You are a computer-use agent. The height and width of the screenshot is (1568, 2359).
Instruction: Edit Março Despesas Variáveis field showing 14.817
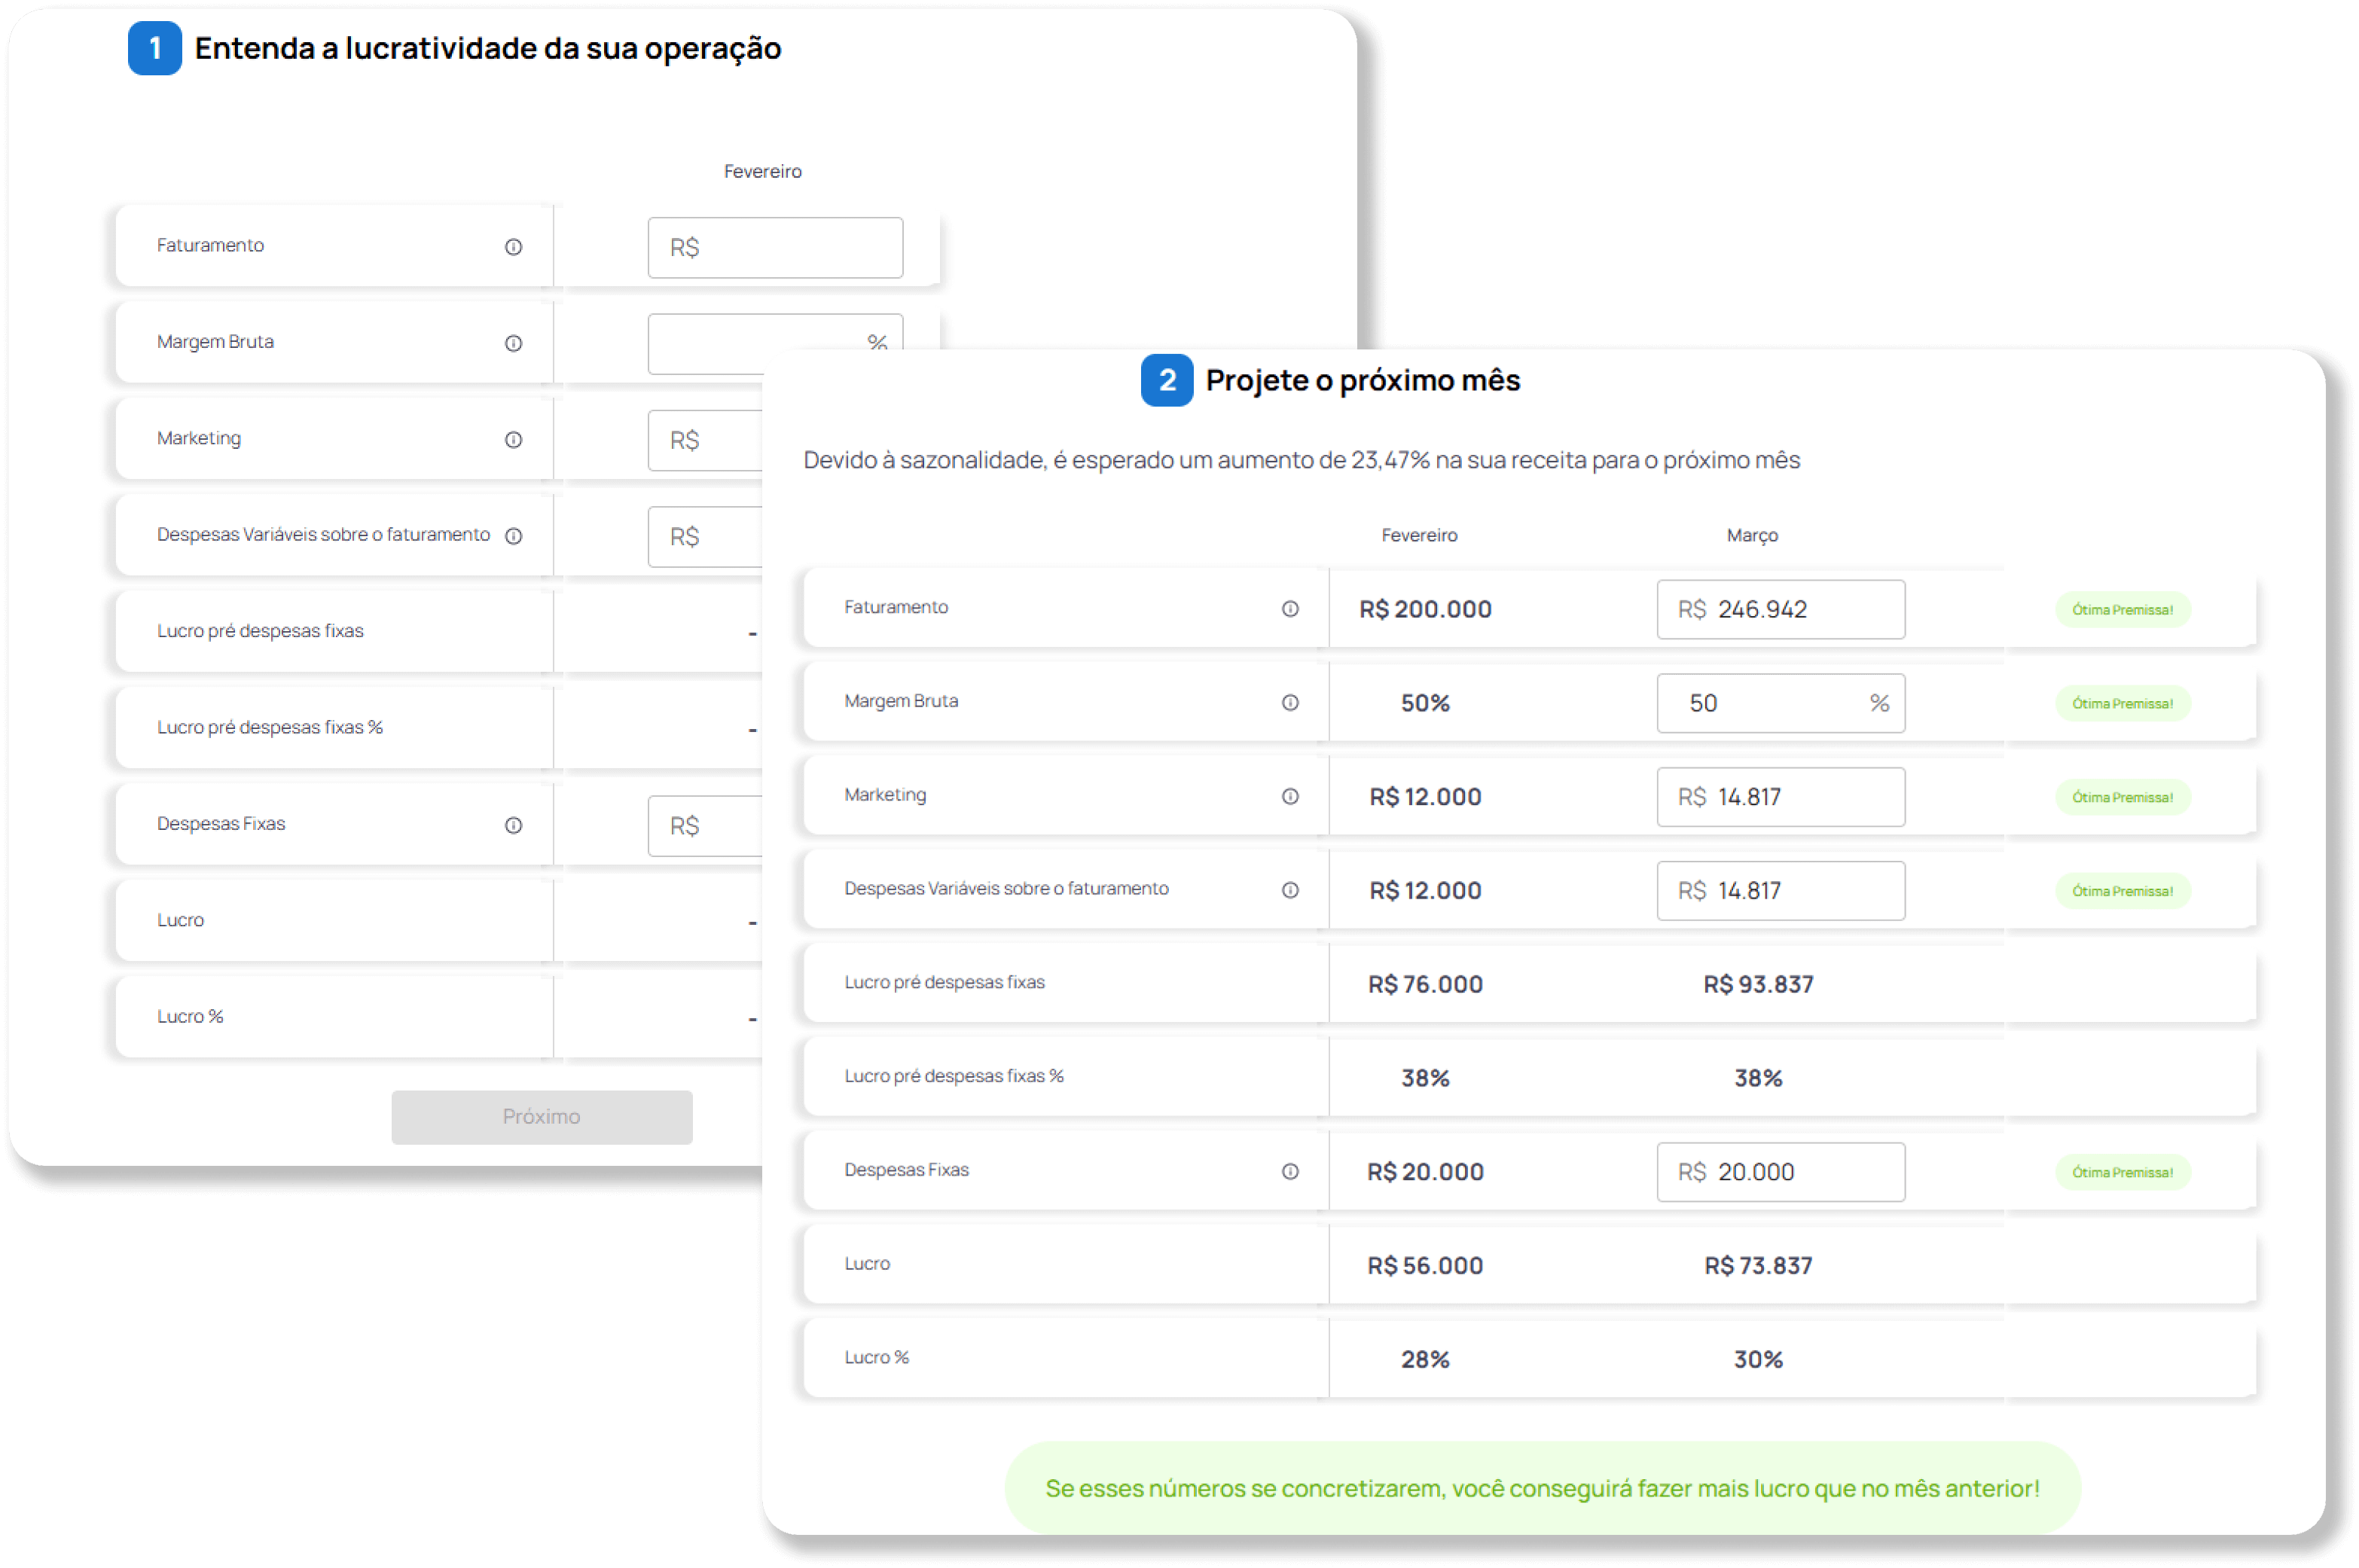coord(1780,891)
